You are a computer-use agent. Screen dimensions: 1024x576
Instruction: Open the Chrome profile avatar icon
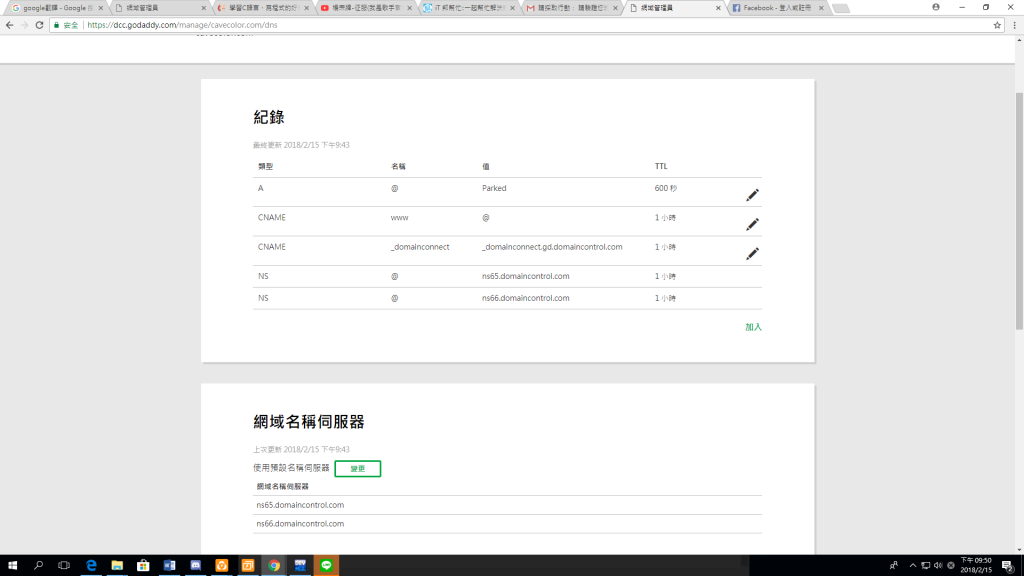[x=936, y=7]
